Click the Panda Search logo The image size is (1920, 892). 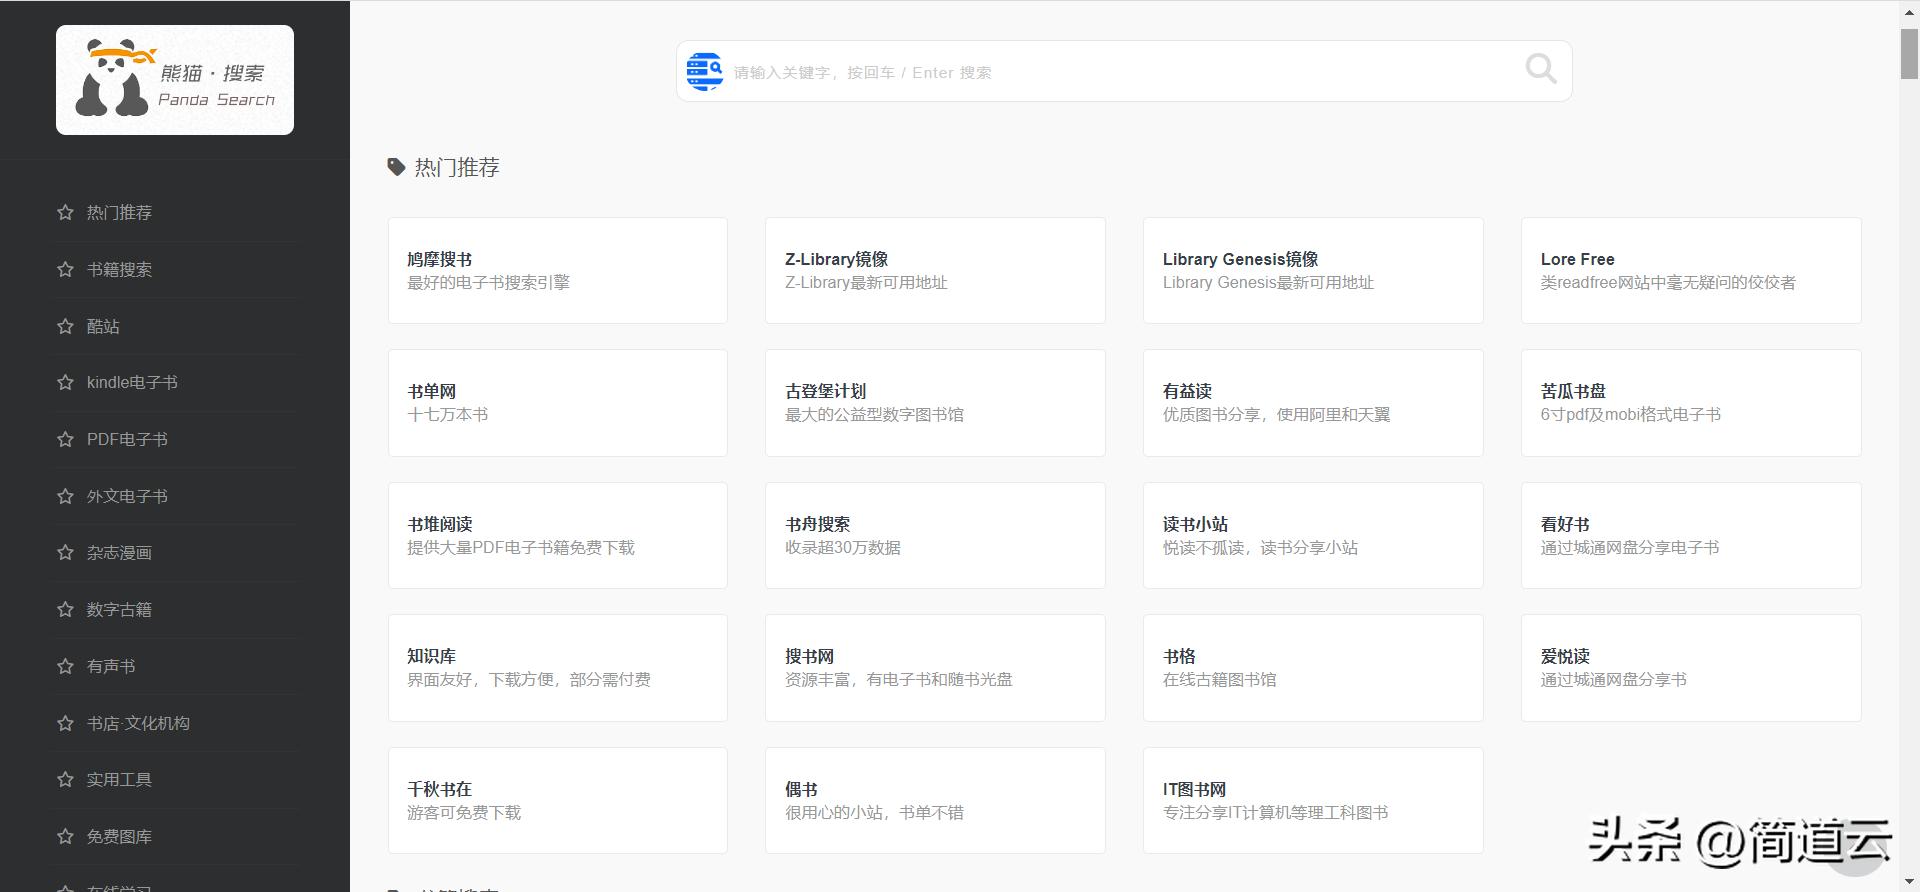[x=175, y=80]
